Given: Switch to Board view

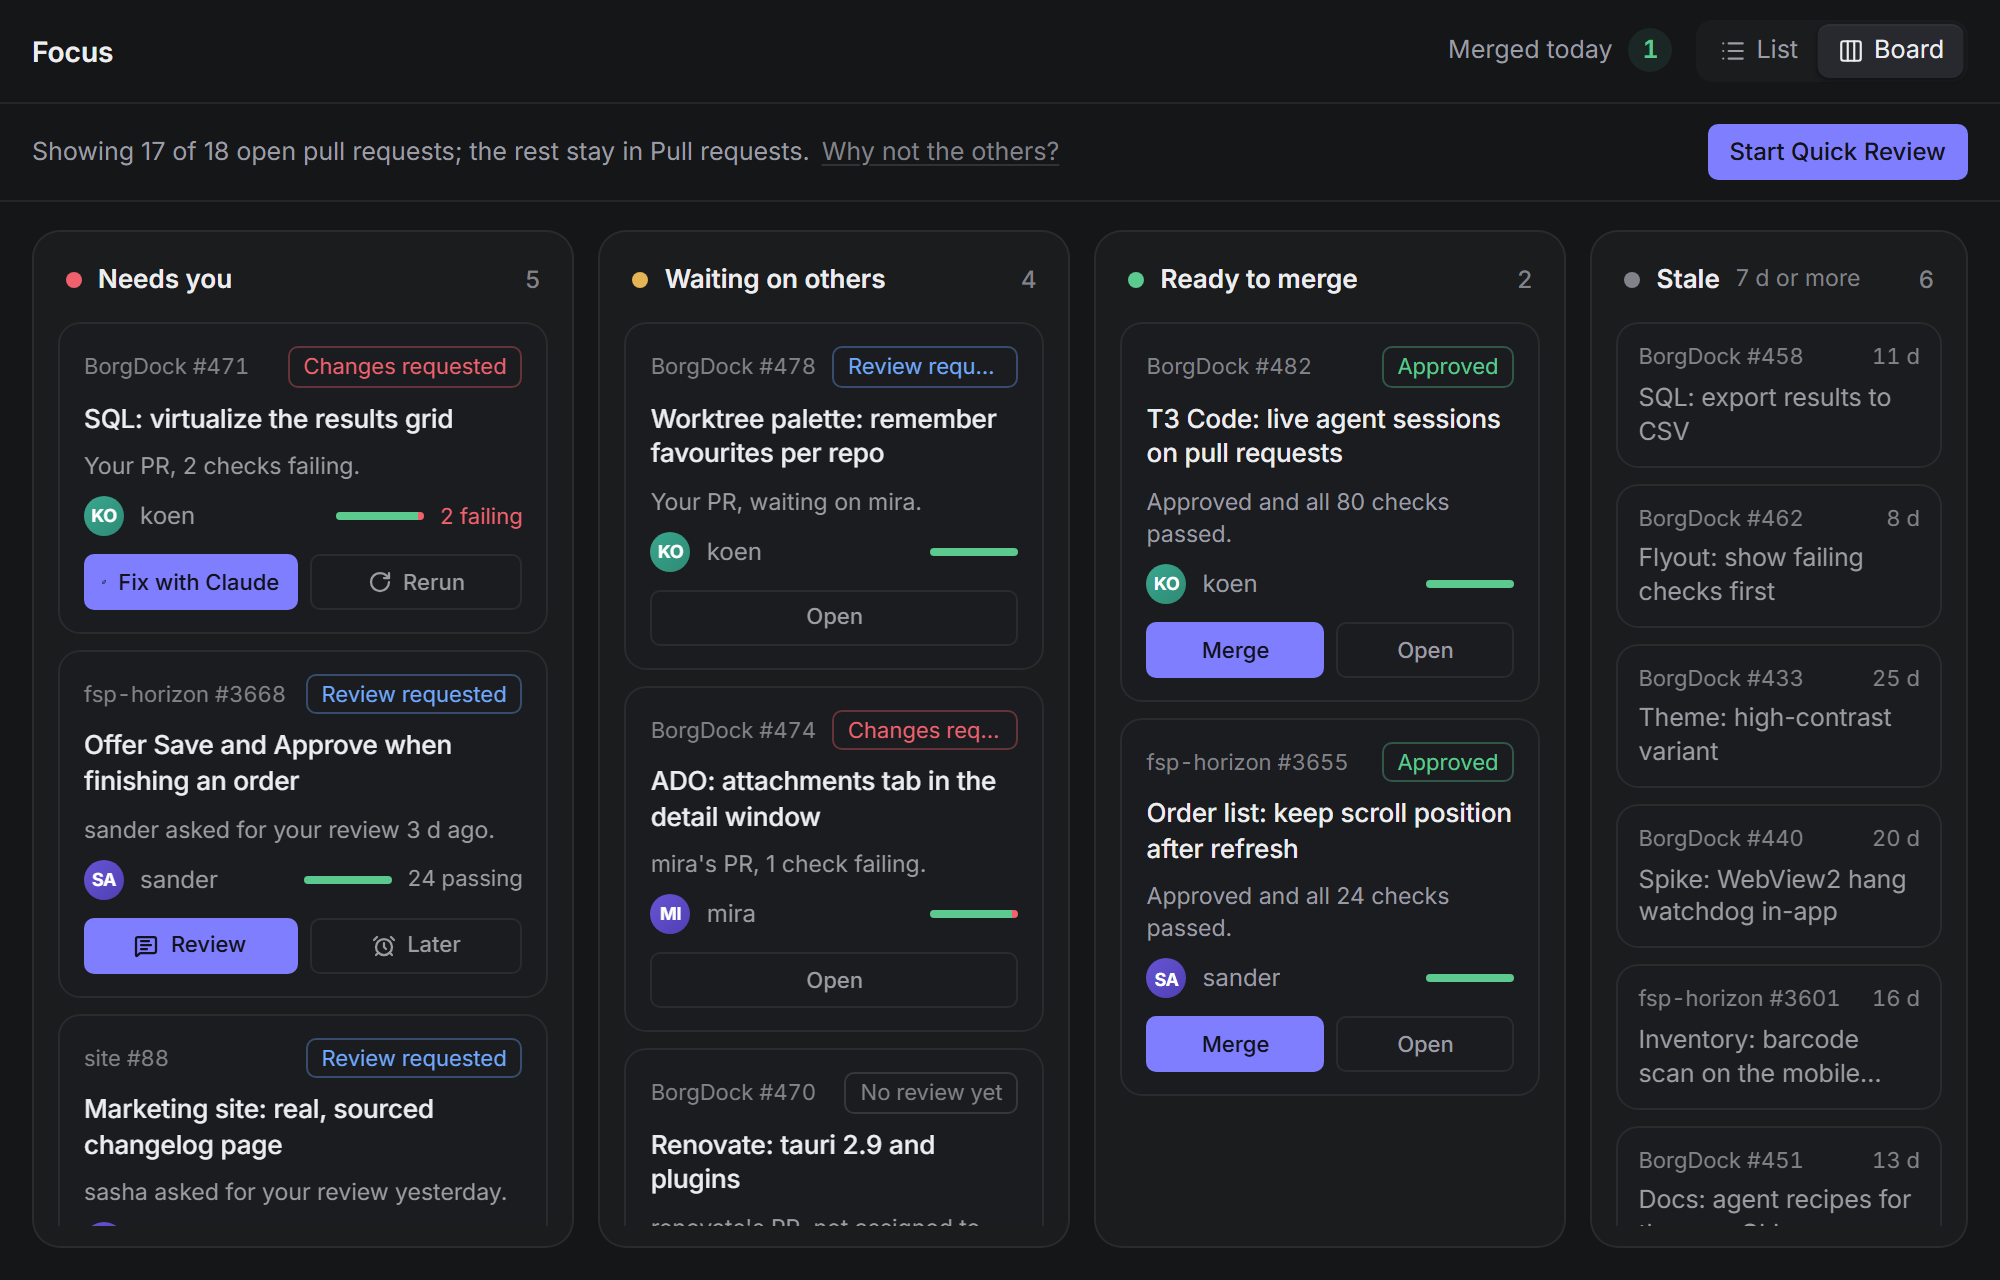Looking at the screenshot, I should (x=1891, y=50).
